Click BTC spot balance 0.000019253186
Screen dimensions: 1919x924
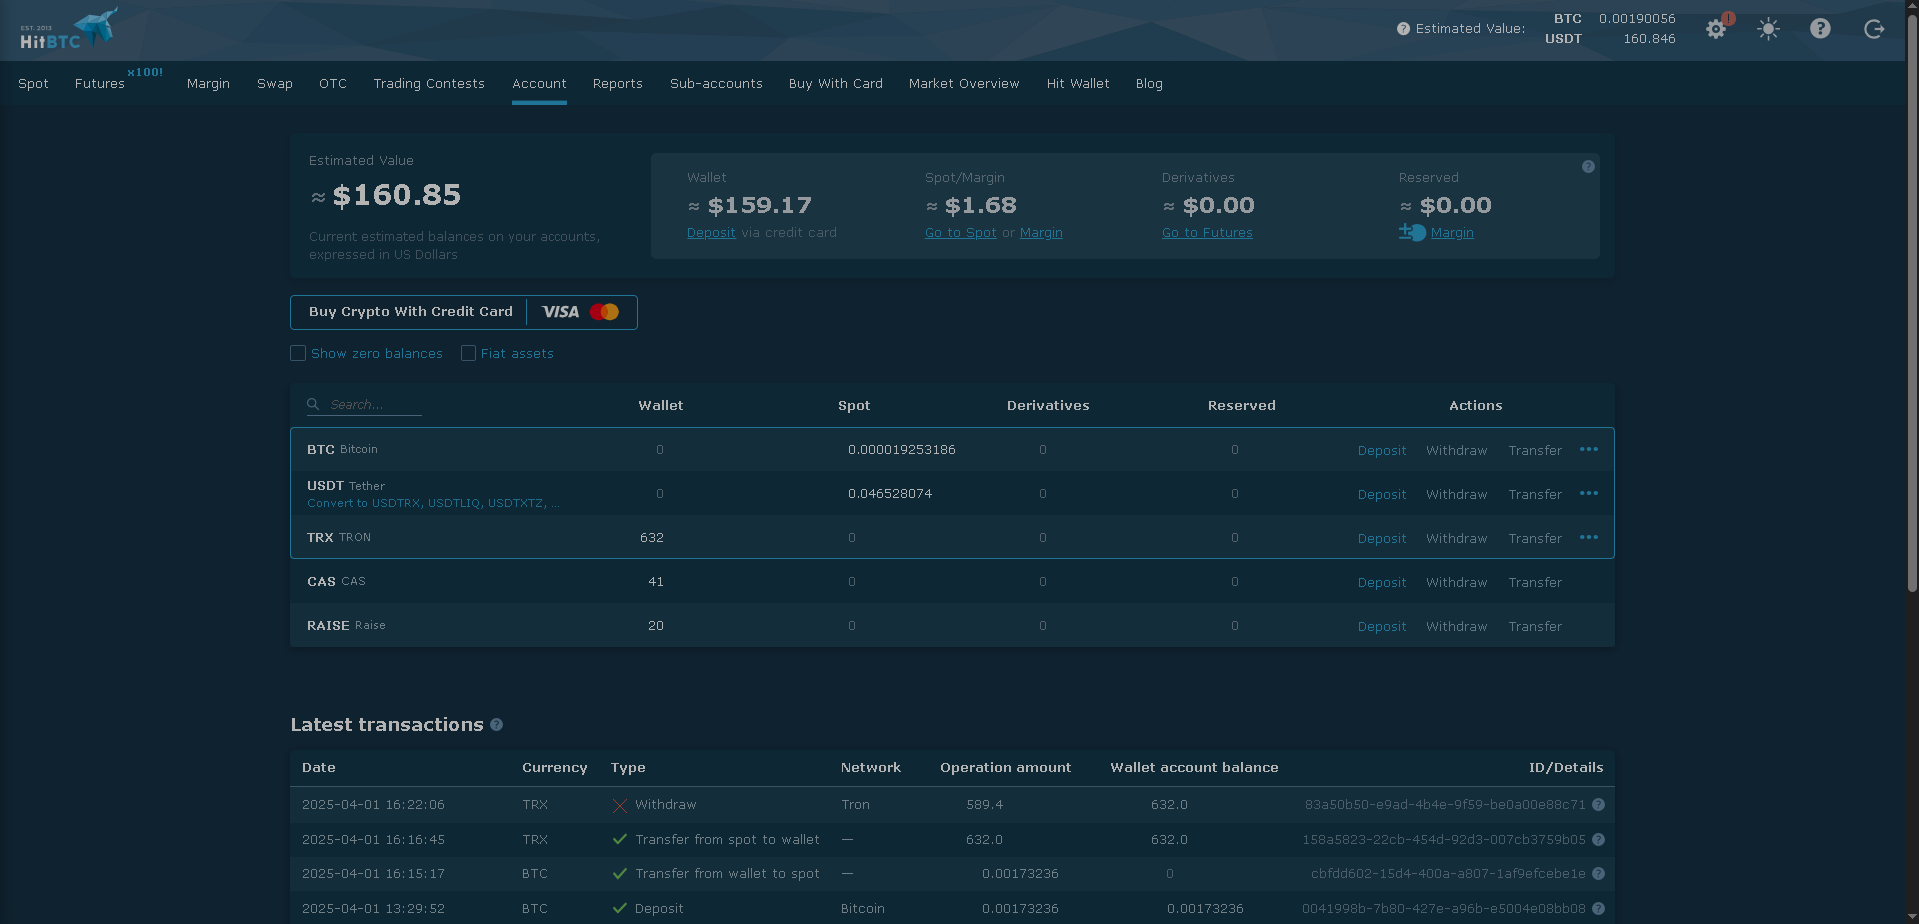pyautogui.click(x=902, y=450)
